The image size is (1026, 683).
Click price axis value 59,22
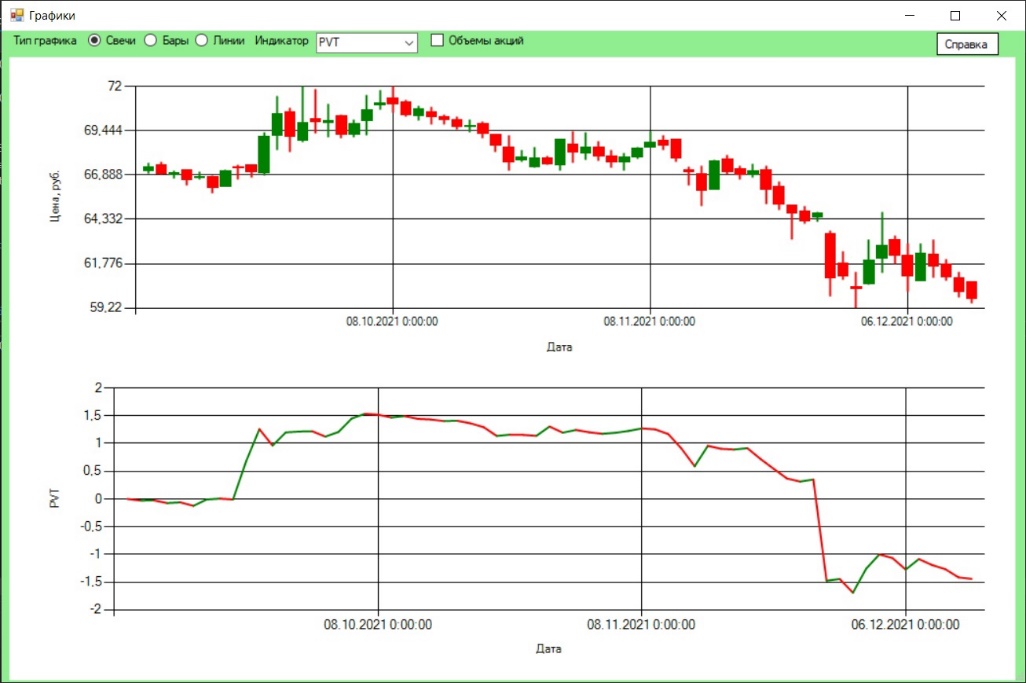(x=106, y=307)
